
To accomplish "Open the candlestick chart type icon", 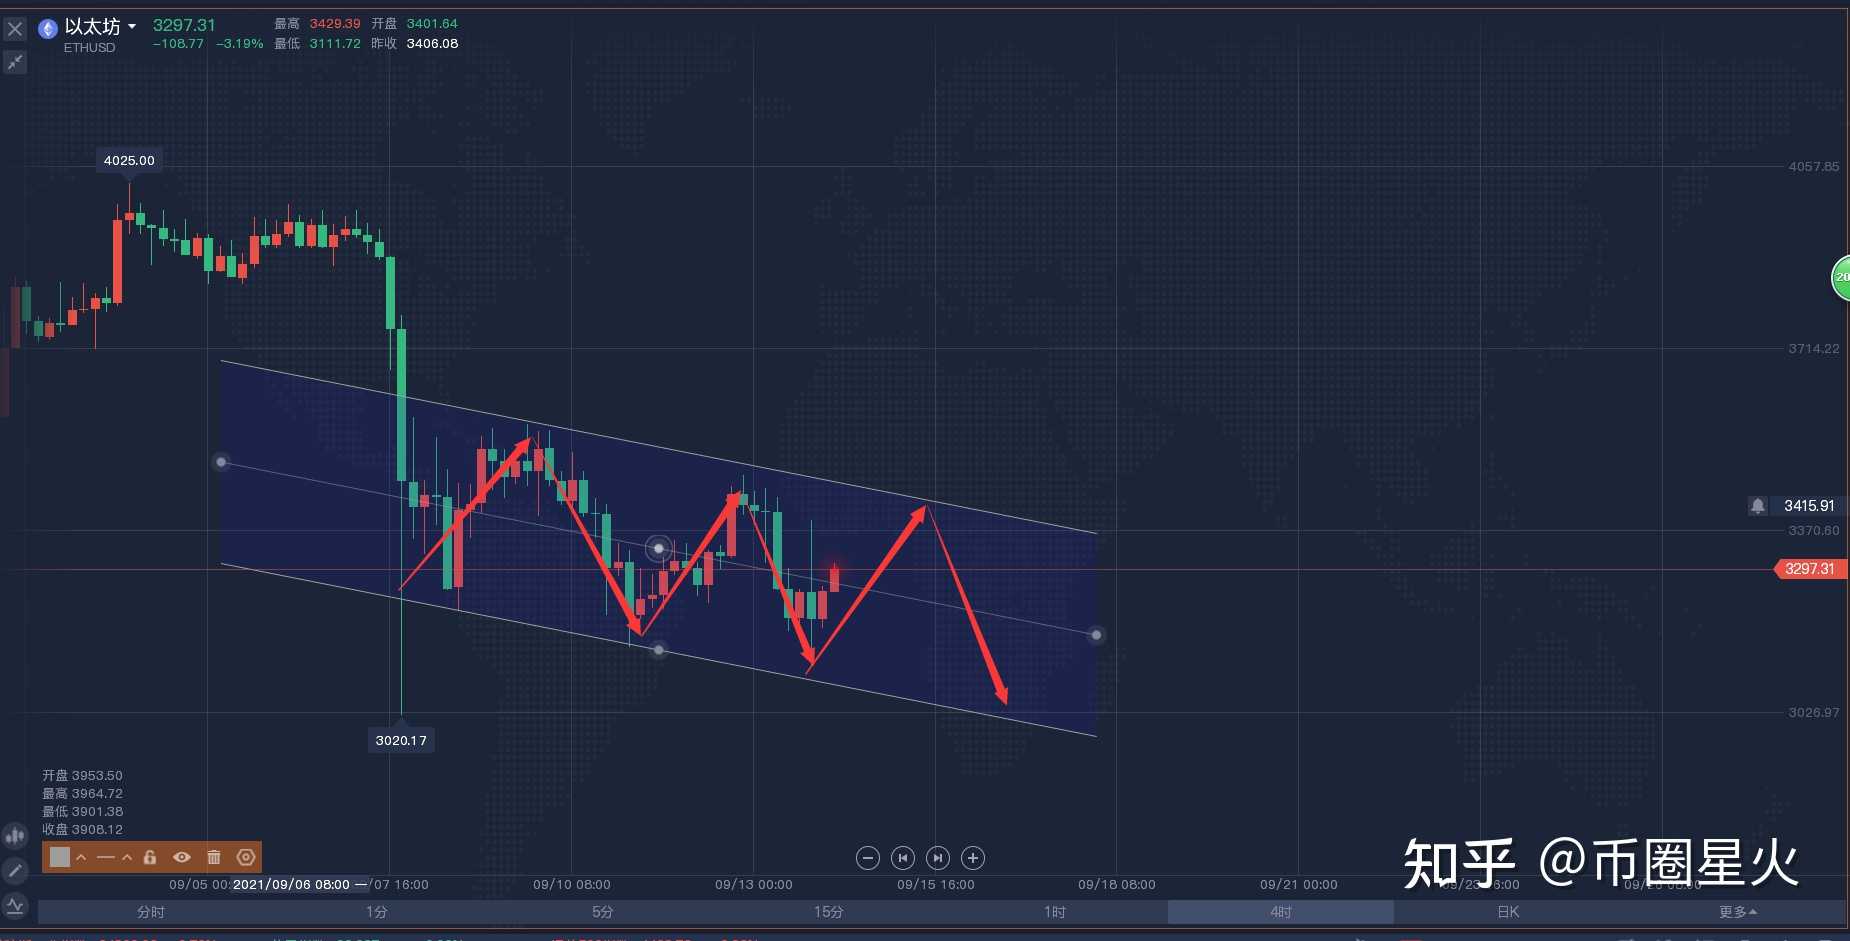I will [x=15, y=835].
